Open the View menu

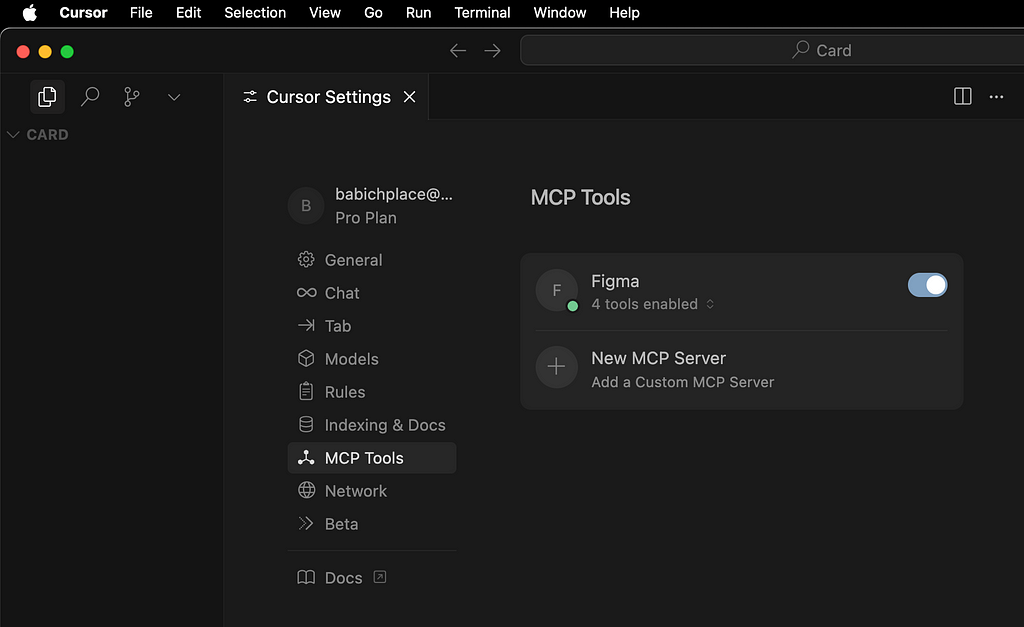tap(325, 12)
